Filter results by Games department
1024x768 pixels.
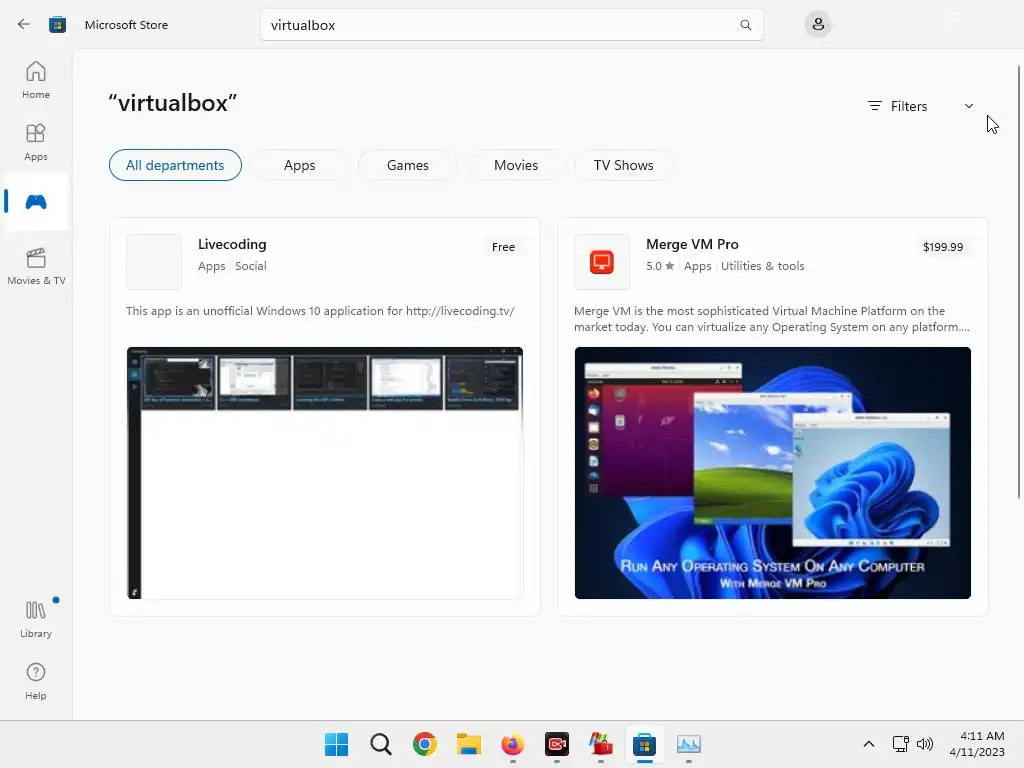coord(408,165)
